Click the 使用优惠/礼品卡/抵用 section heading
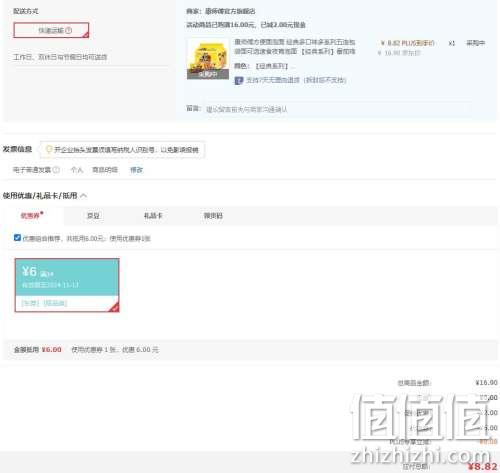The height and width of the screenshot is (473, 500). (40, 196)
